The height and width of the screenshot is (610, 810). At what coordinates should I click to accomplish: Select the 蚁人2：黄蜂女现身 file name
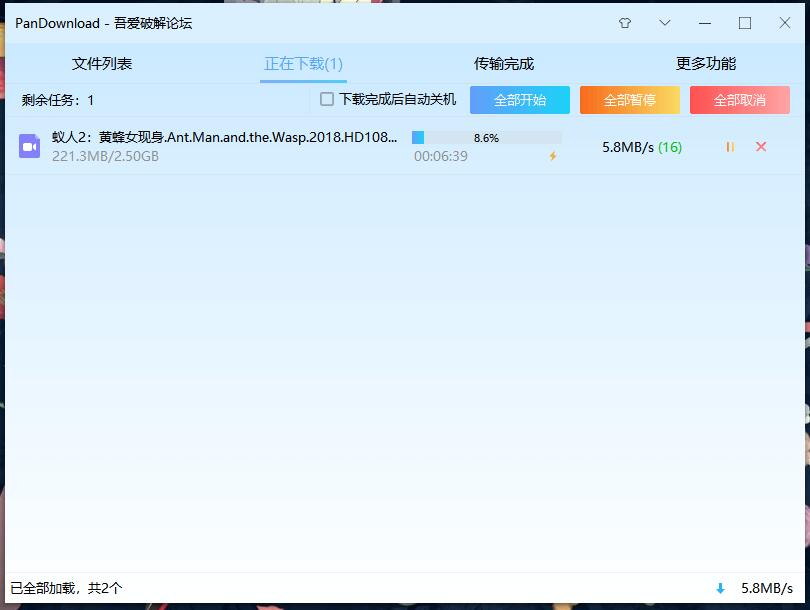[x=225, y=137]
